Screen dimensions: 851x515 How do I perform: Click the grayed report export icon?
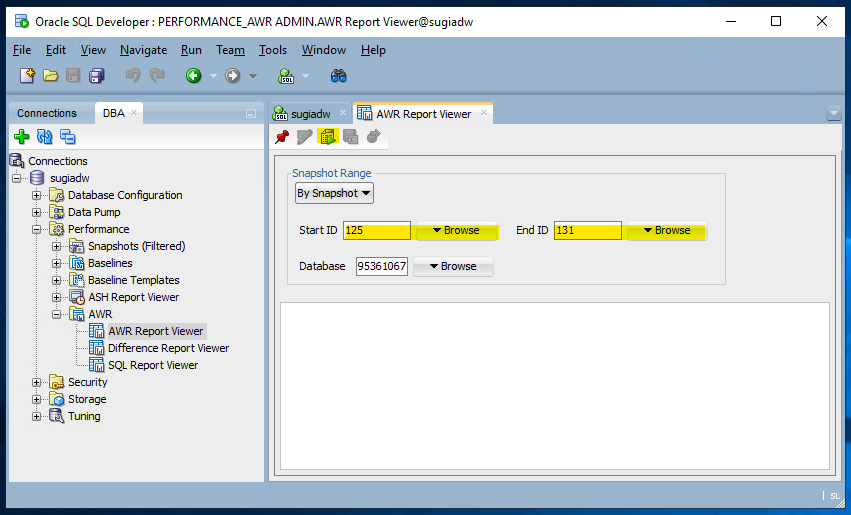pyautogui.click(x=351, y=137)
